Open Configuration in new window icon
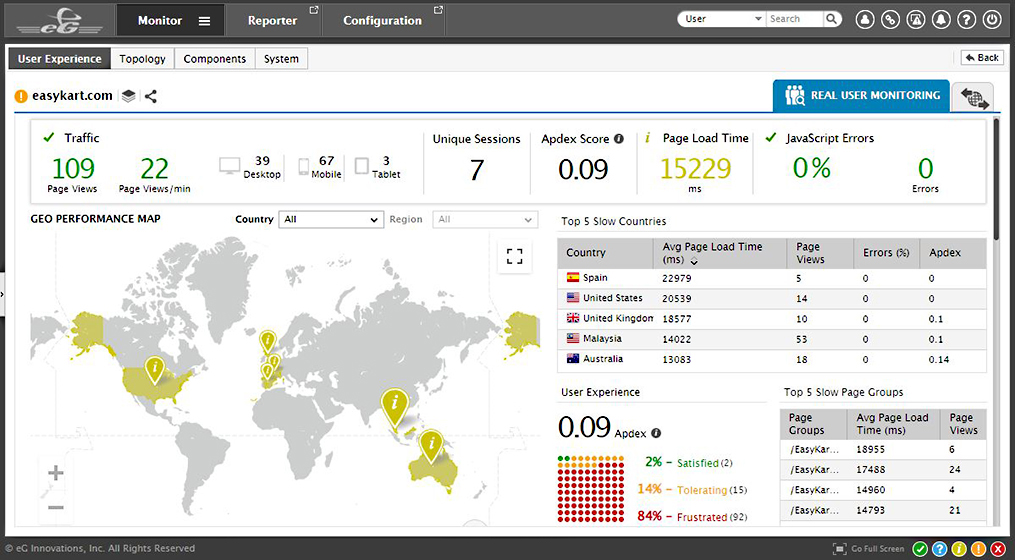 [438, 10]
